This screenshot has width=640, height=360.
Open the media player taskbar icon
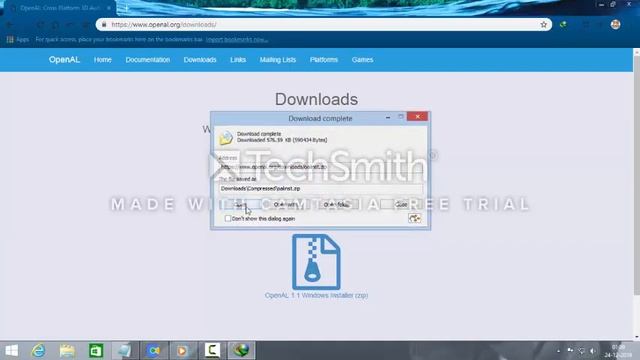click(182, 350)
